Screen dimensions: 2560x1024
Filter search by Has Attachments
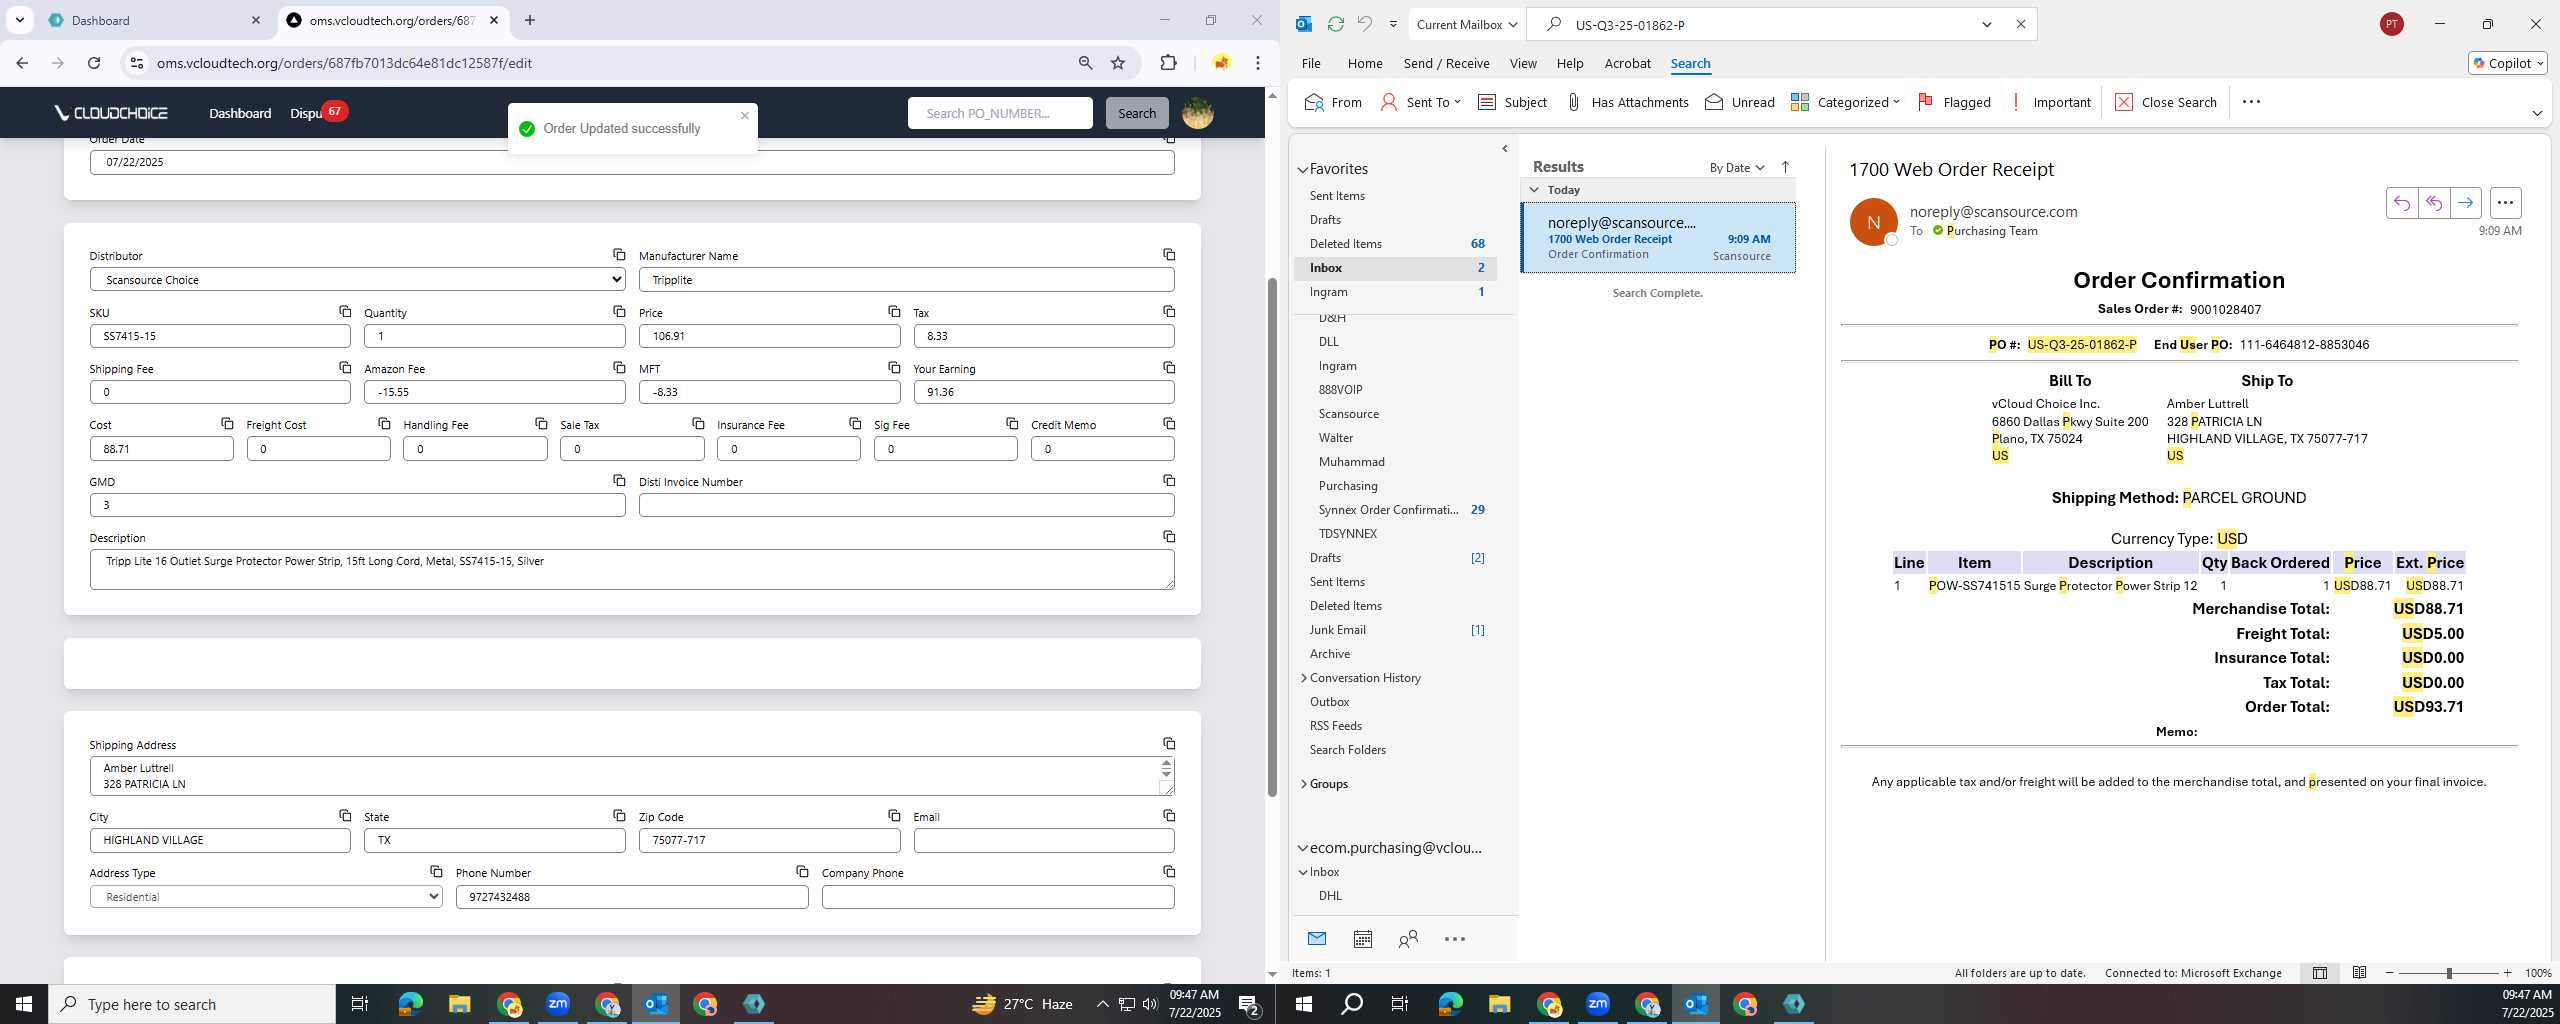click(1627, 102)
